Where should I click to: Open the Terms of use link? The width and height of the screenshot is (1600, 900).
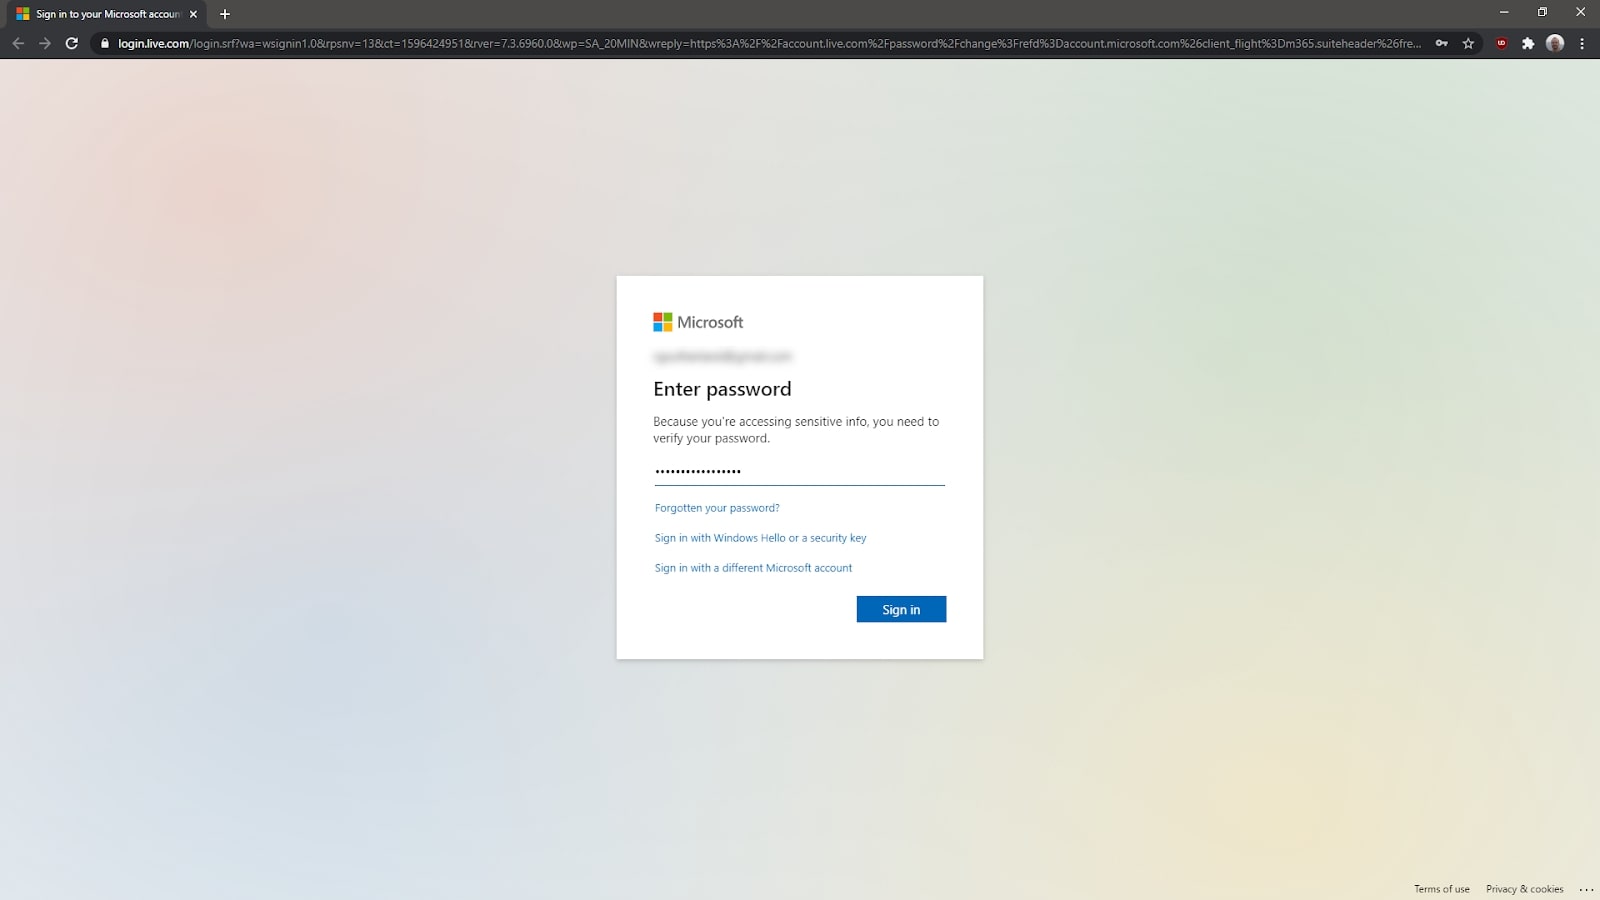[1441, 889]
